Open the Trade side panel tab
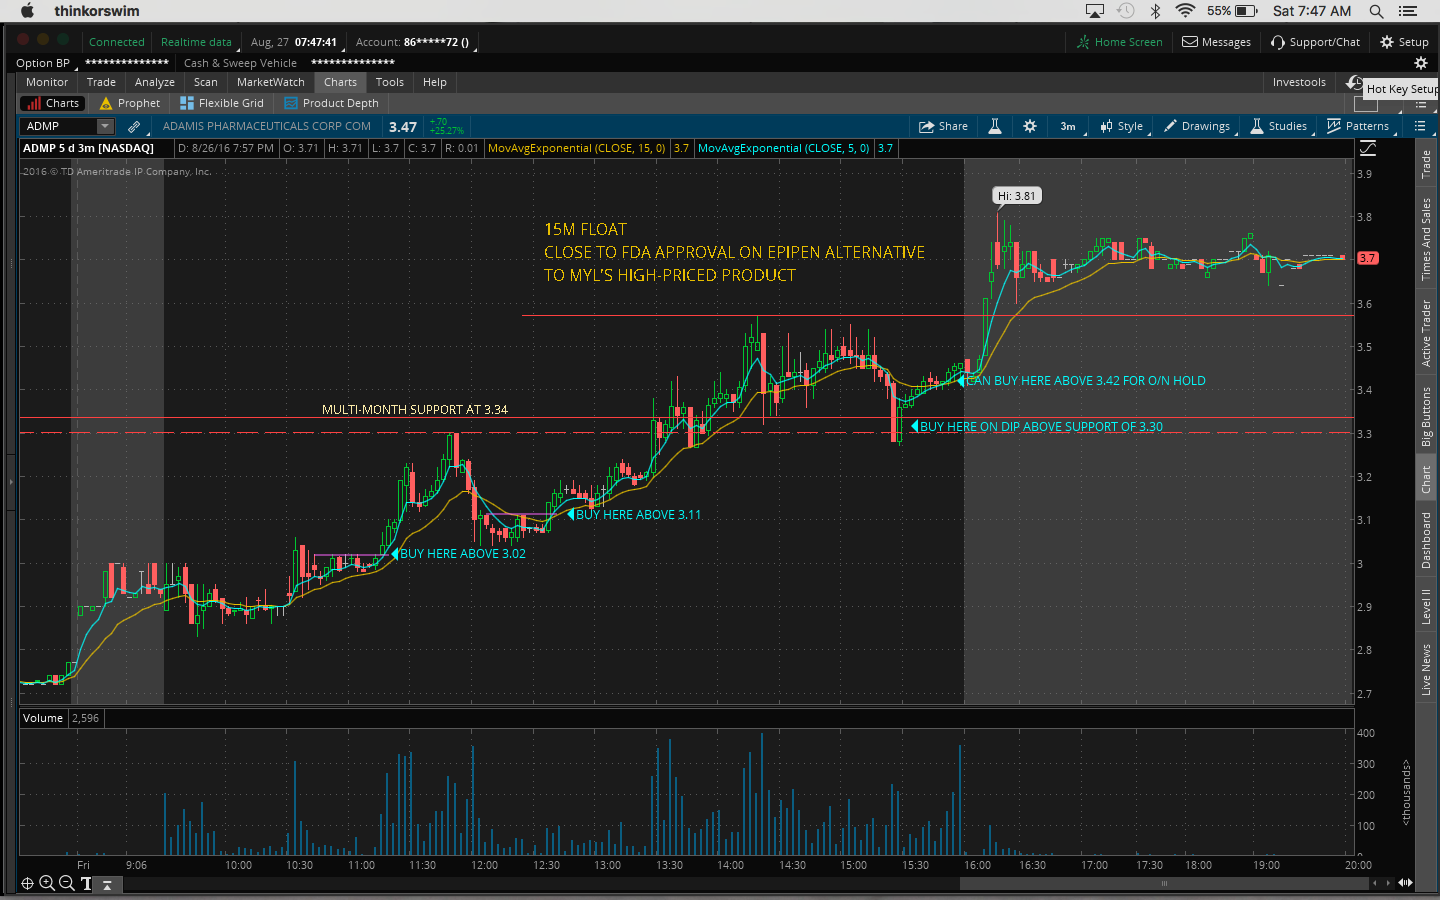This screenshot has height=900, width=1440. coord(1427,164)
